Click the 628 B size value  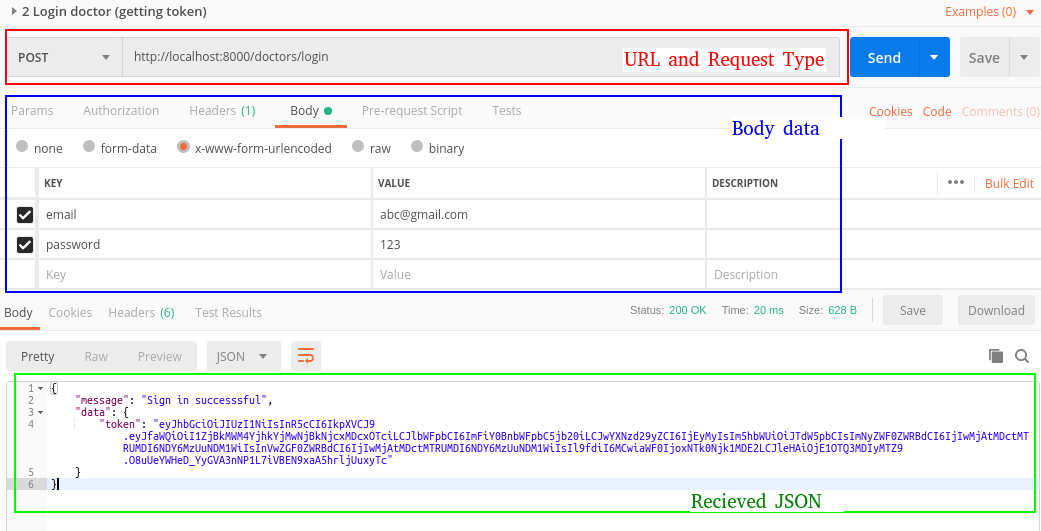coord(842,310)
